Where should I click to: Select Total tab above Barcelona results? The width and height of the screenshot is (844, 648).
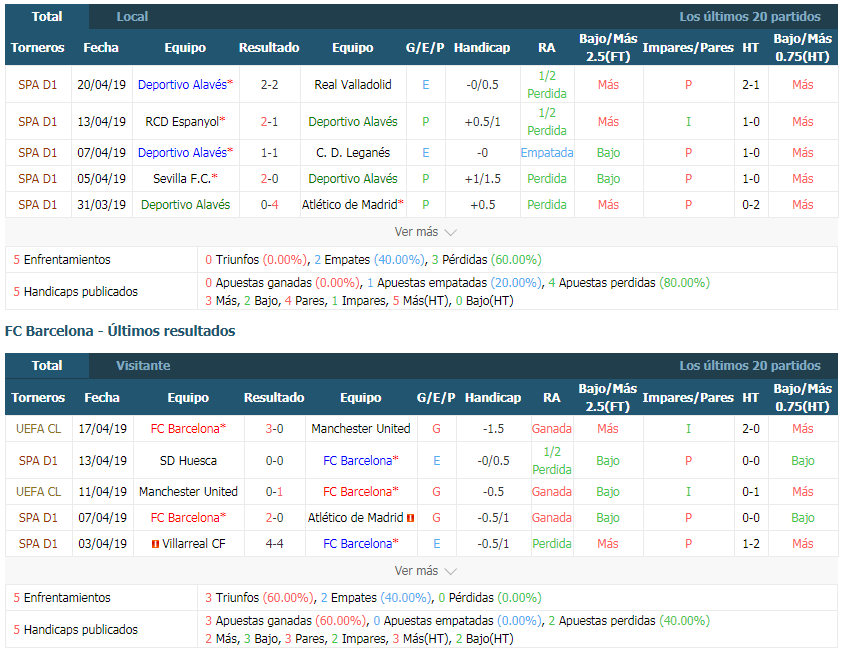(x=47, y=365)
